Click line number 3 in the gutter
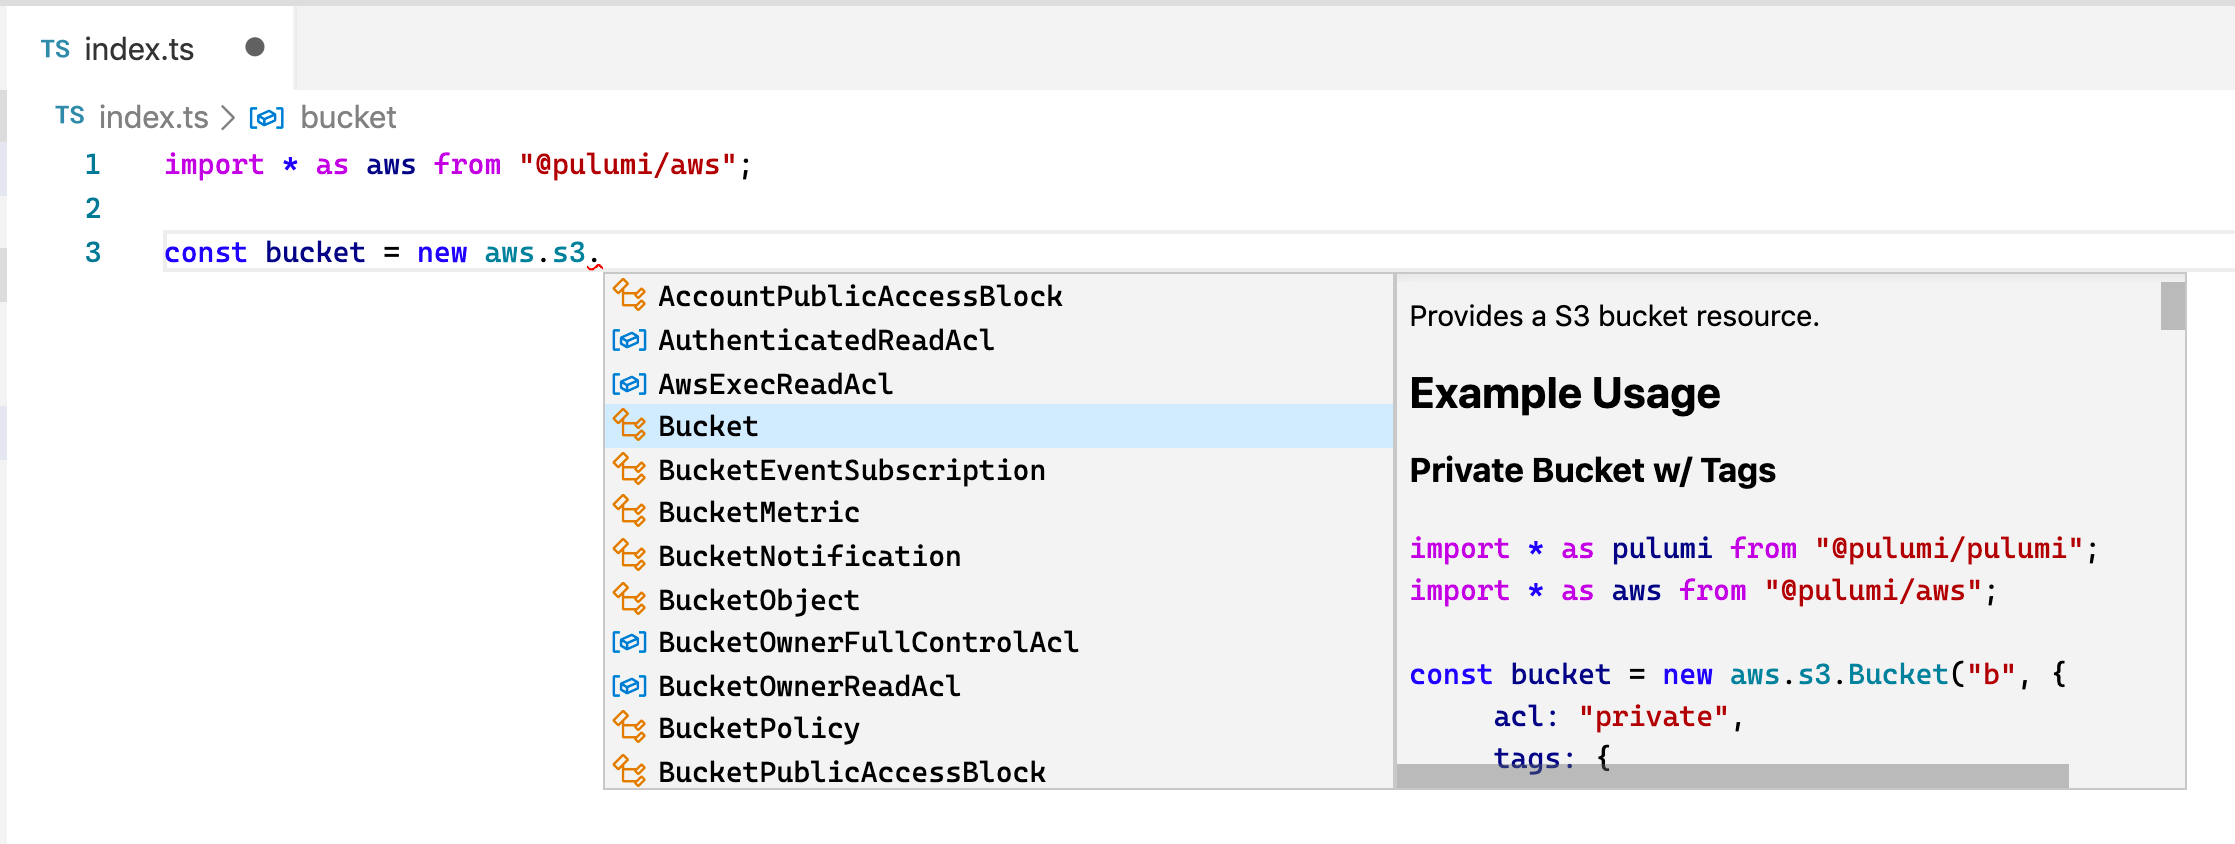This screenshot has width=2235, height=844. click(x=93, y=252)
